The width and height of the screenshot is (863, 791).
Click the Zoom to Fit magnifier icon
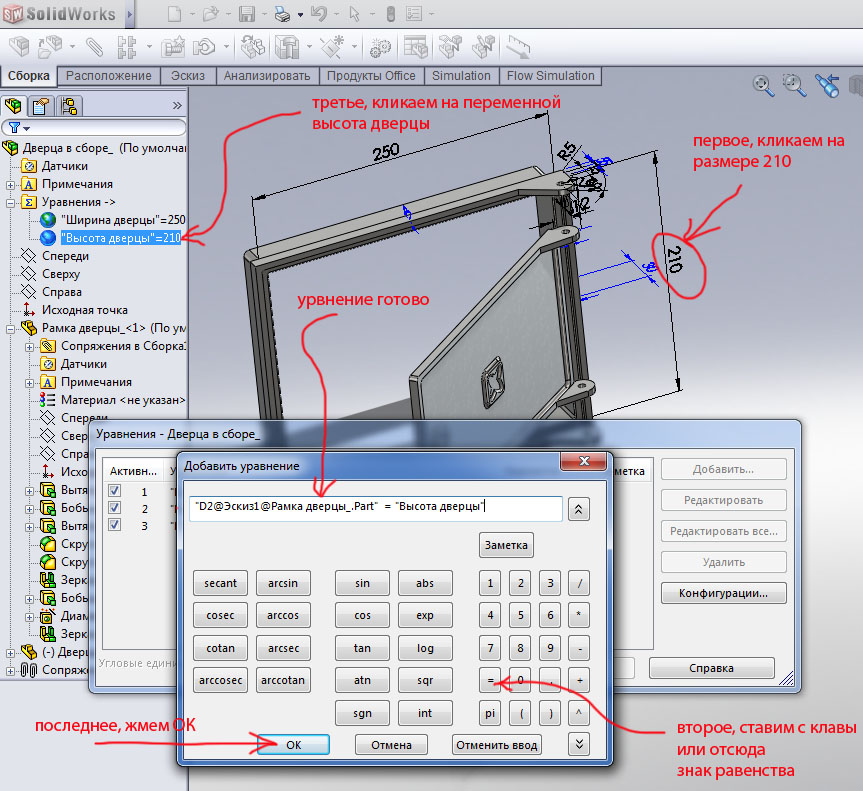763,85
